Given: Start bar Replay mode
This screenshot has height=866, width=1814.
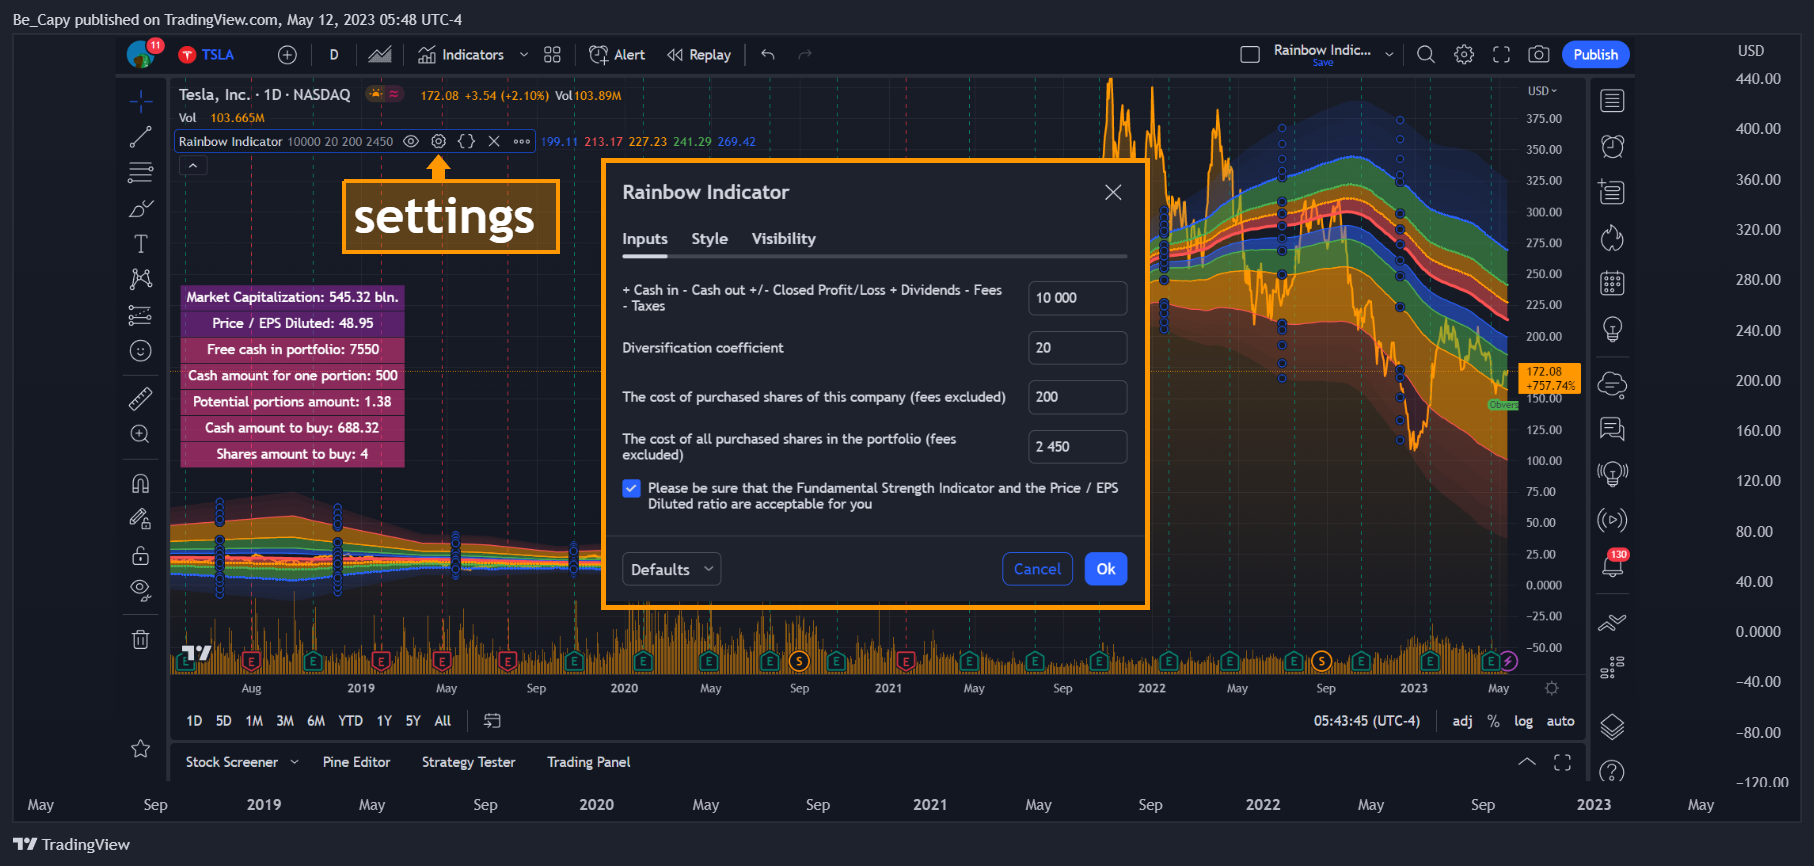Looking at the screenshot, I should (x=699, y=55).
